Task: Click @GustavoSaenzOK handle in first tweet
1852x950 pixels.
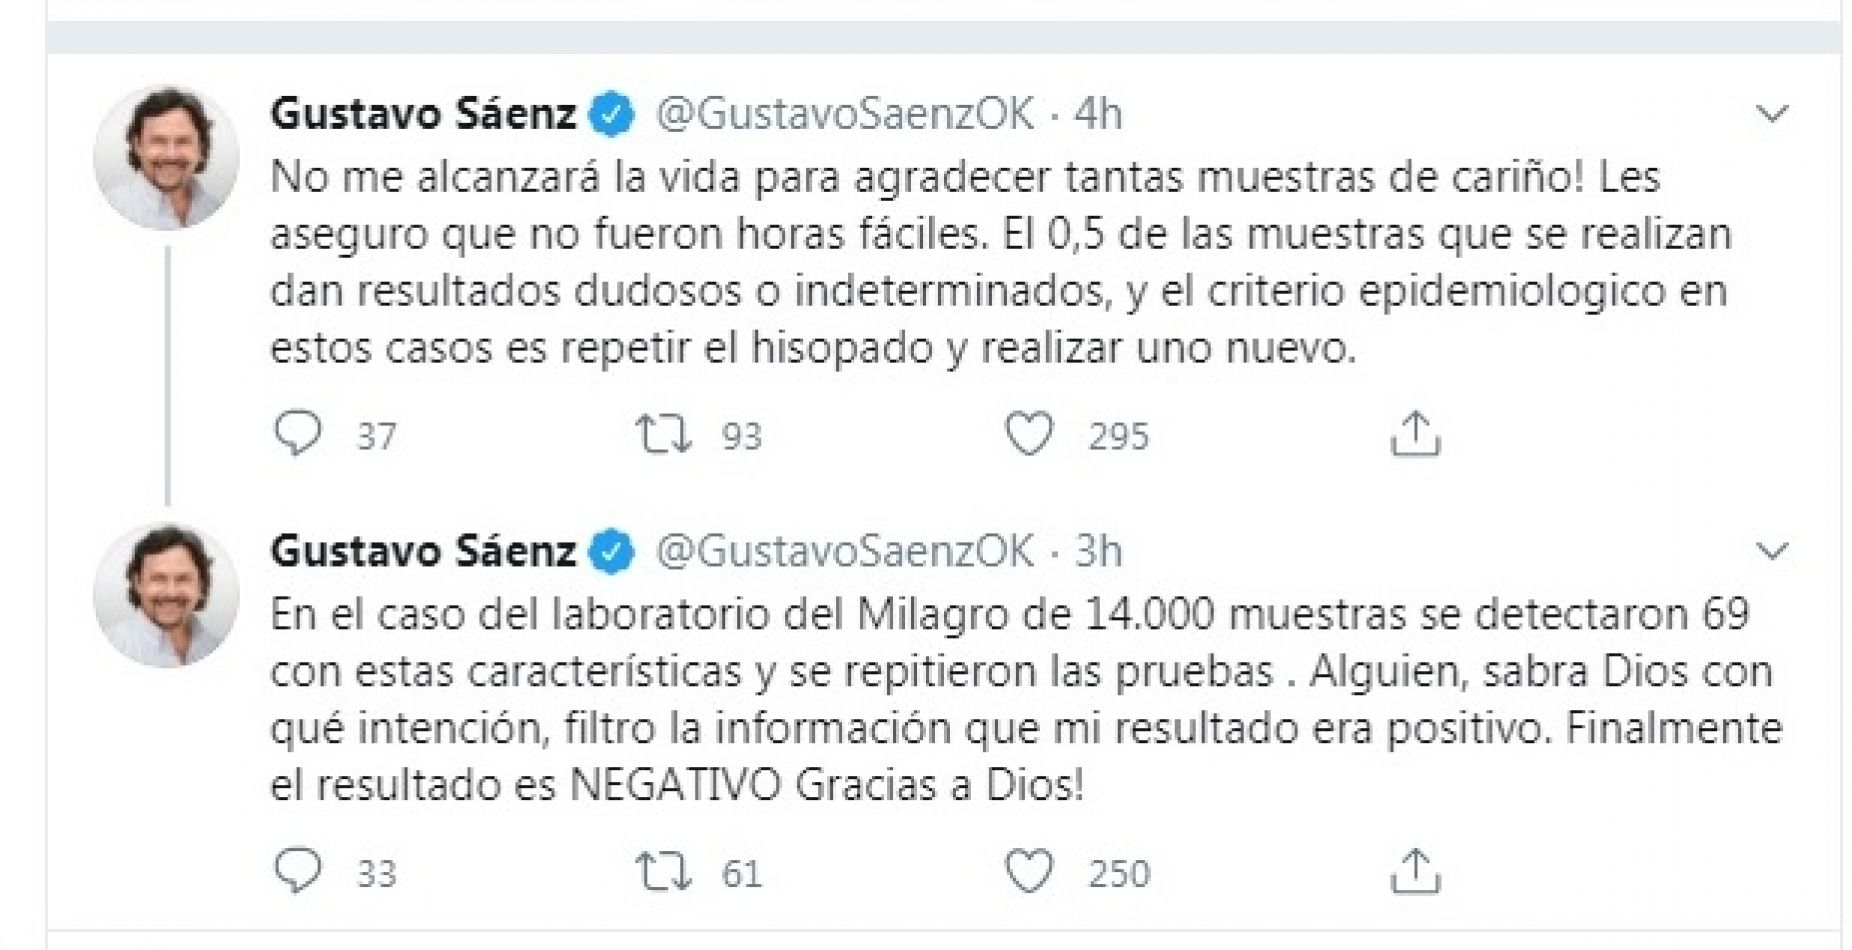Action: pyautogui.click(x=845, y=114)
